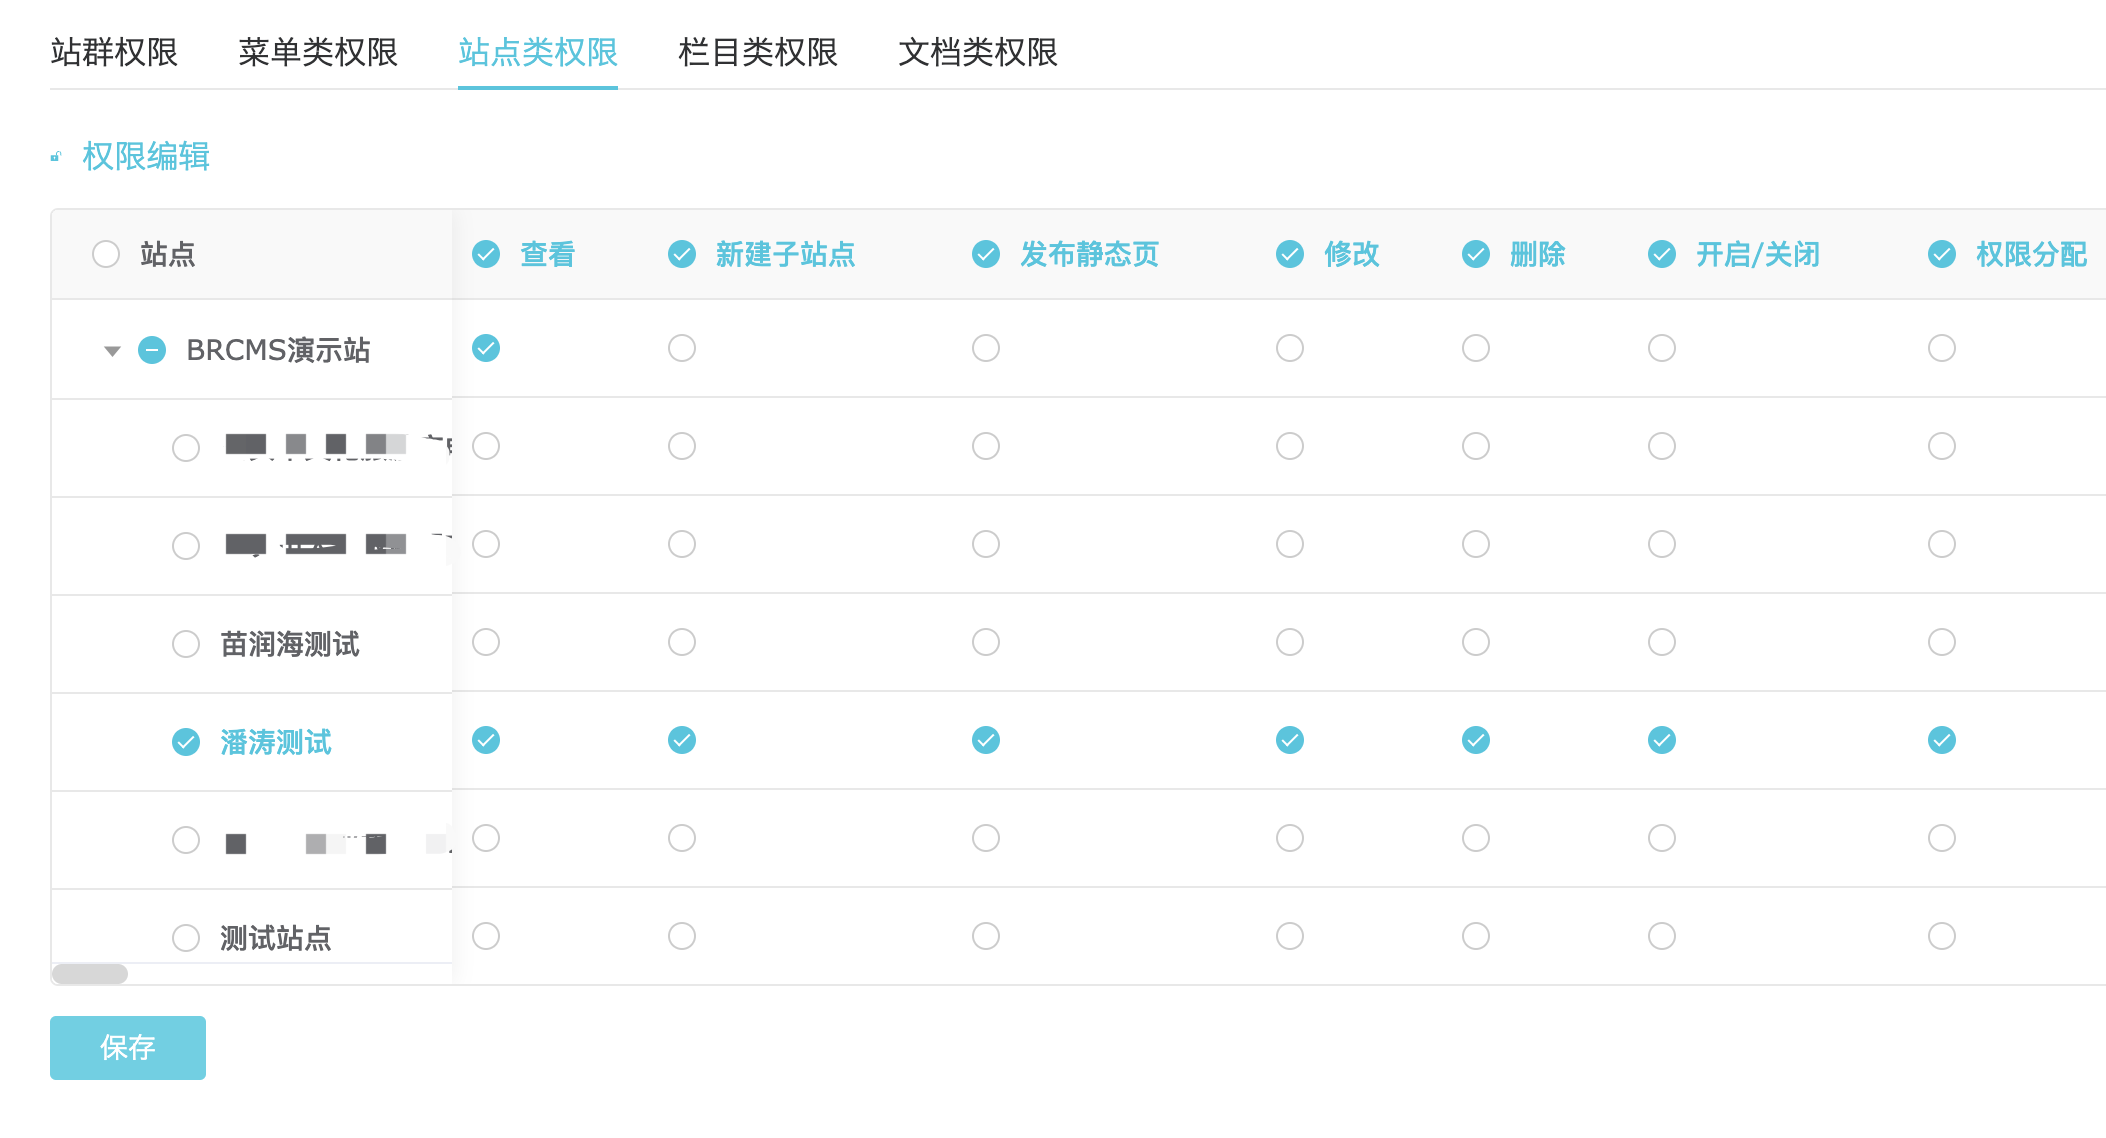
Task: Go to the 文档类权限 tab
Action: point(977,52)
